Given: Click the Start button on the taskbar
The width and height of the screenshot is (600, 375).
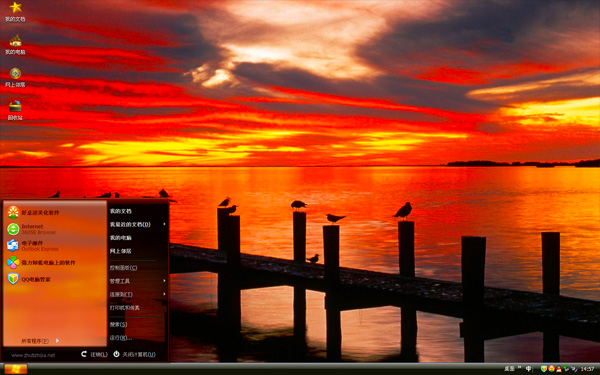Looking at the screenshot, I should (16, 369).
